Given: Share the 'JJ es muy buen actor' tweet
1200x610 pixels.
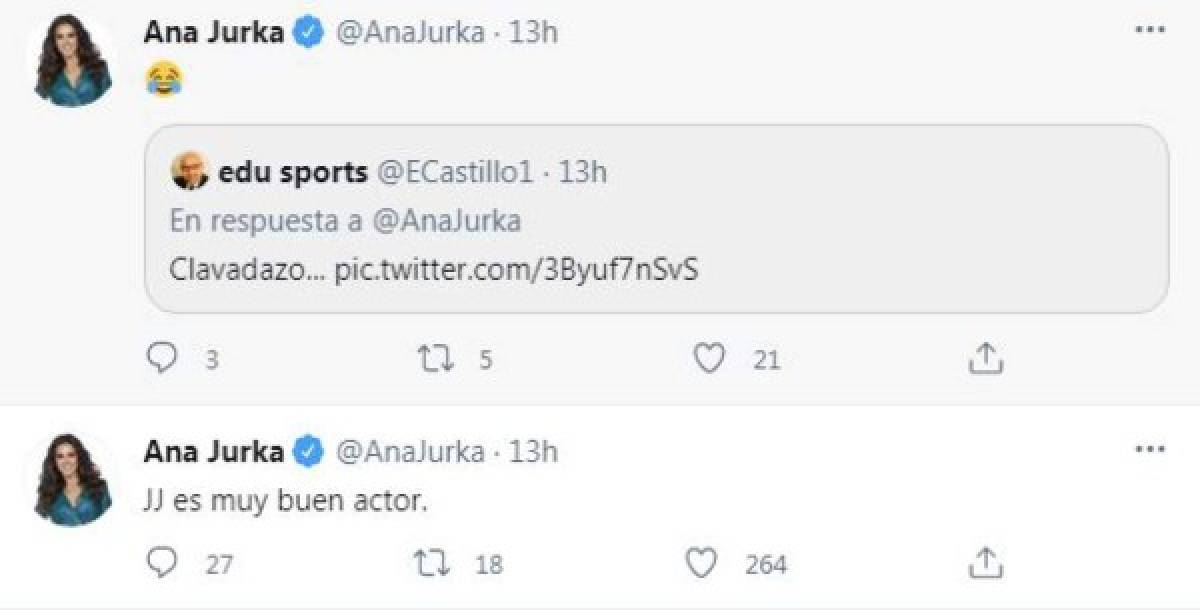Looking at the screenshot, I should coord(985,563).
